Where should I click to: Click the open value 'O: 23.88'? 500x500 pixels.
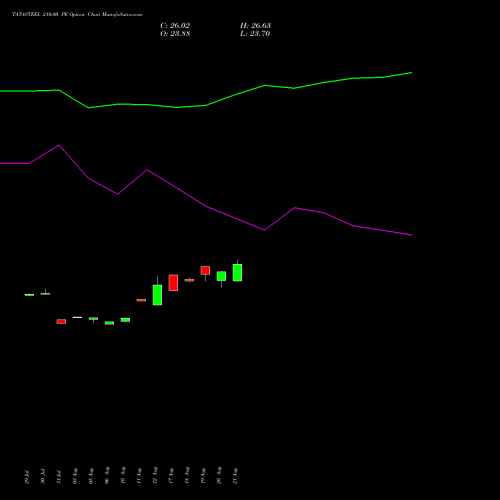tap(175, 34)
